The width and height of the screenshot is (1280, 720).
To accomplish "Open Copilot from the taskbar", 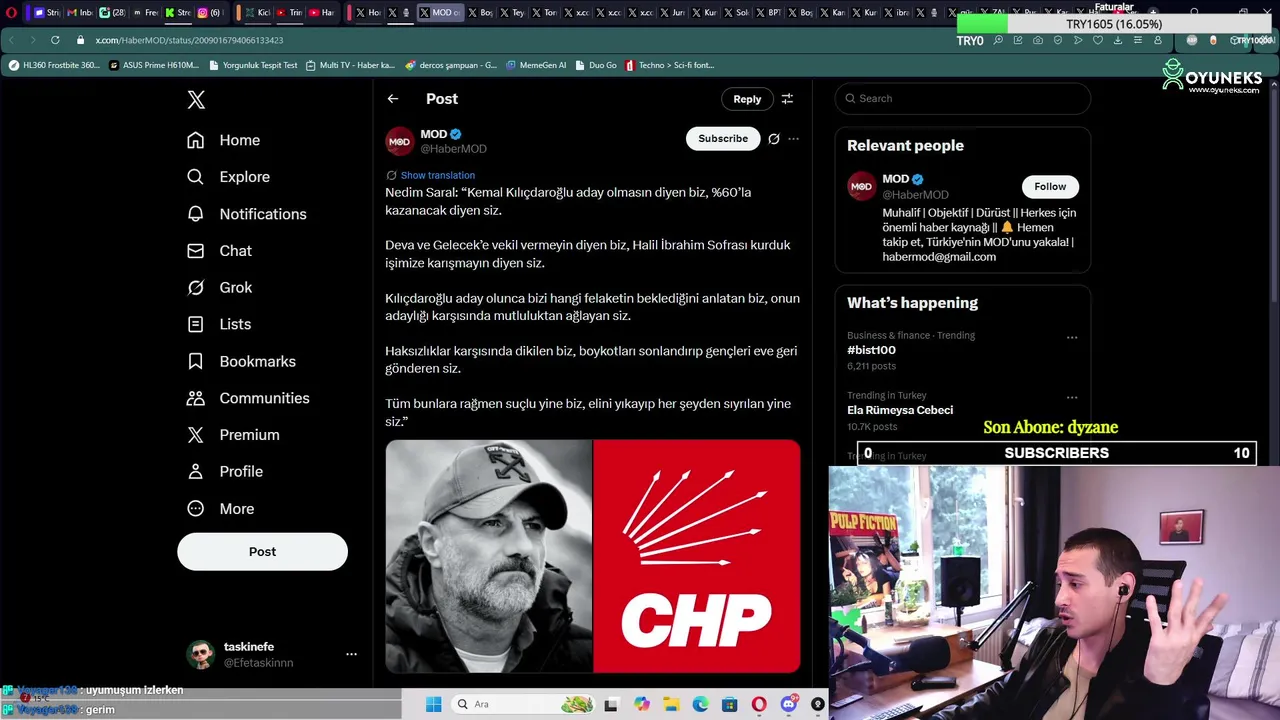I will click(x=641, y=705).
